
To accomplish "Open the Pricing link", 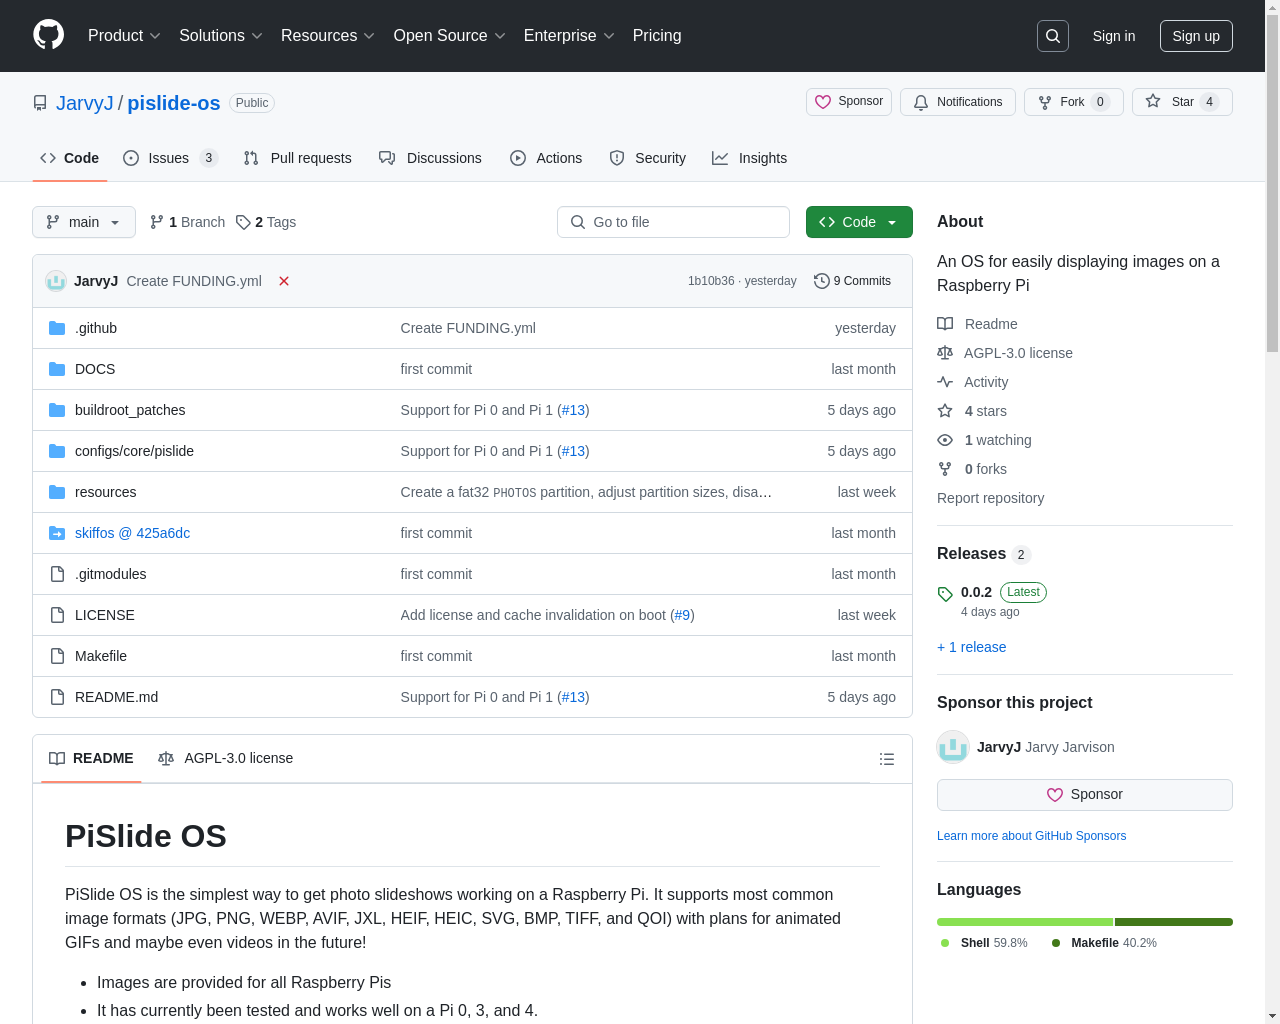I will tap(657, 36).
